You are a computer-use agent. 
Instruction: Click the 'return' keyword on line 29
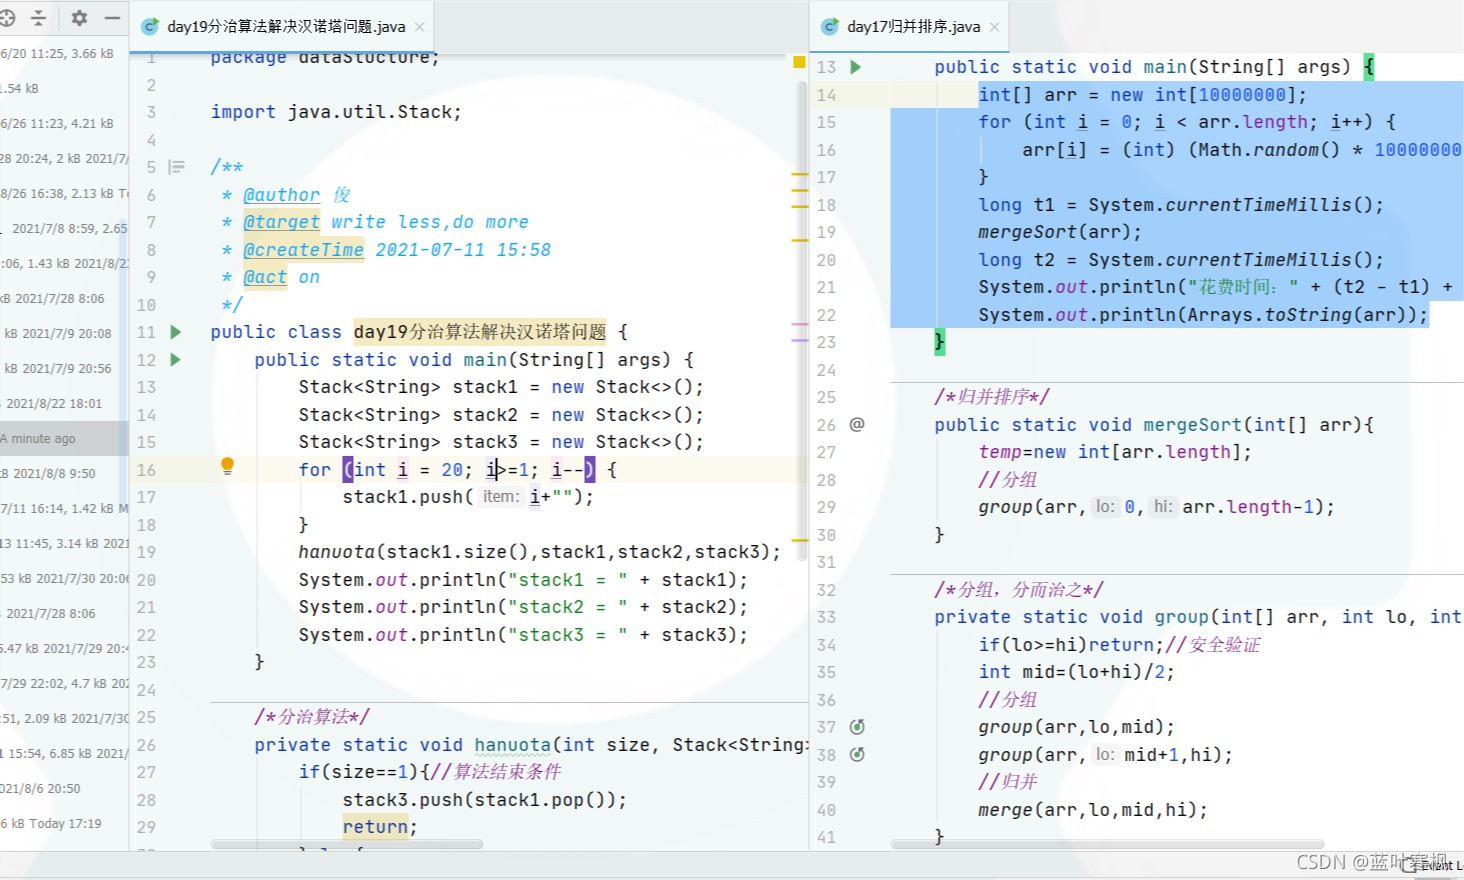pyautogui.click(x=375, y=827)
